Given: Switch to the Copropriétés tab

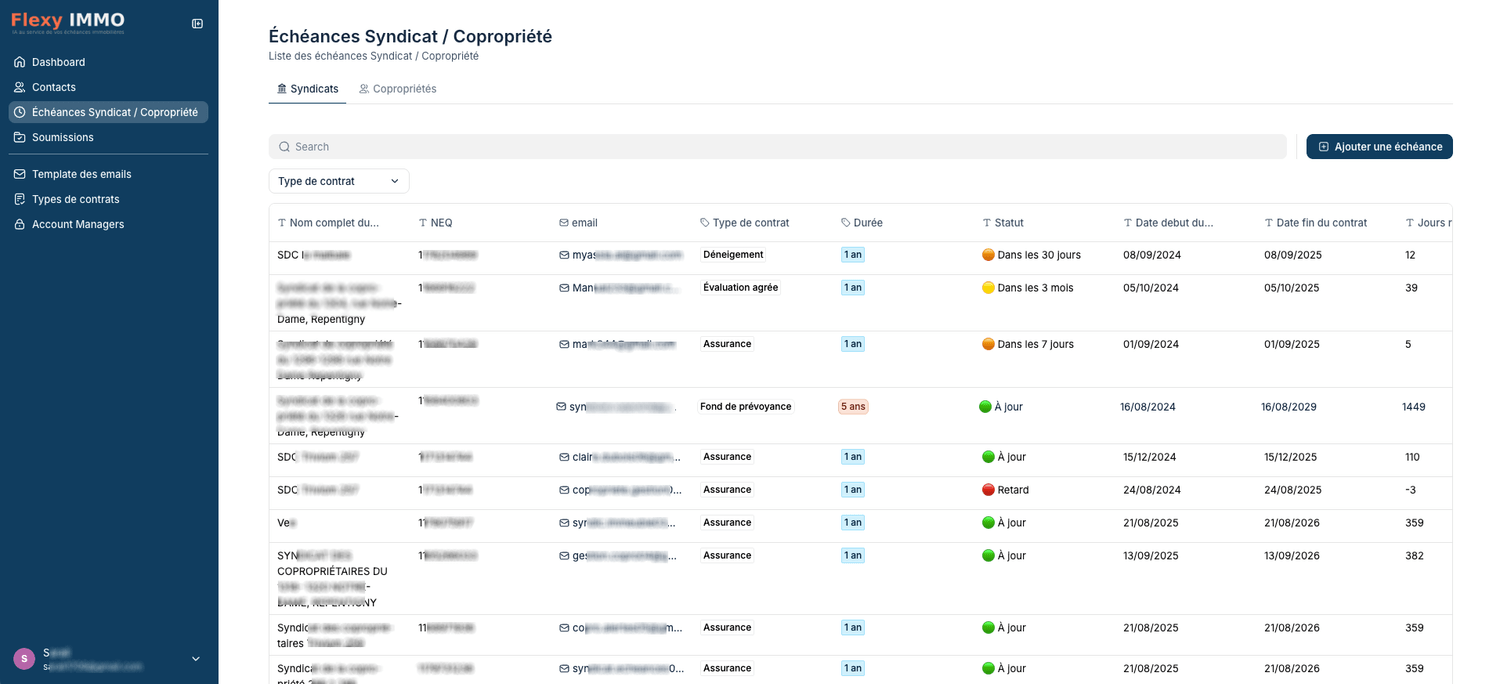Looking at the screenshot, I should tap(398, 89).
